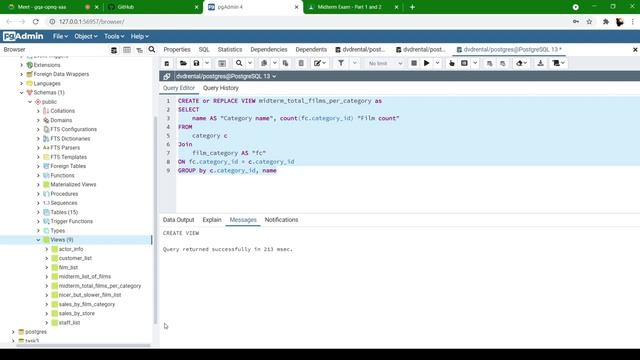Click the Find magnifier in query toolbar

tap(239, 63)
